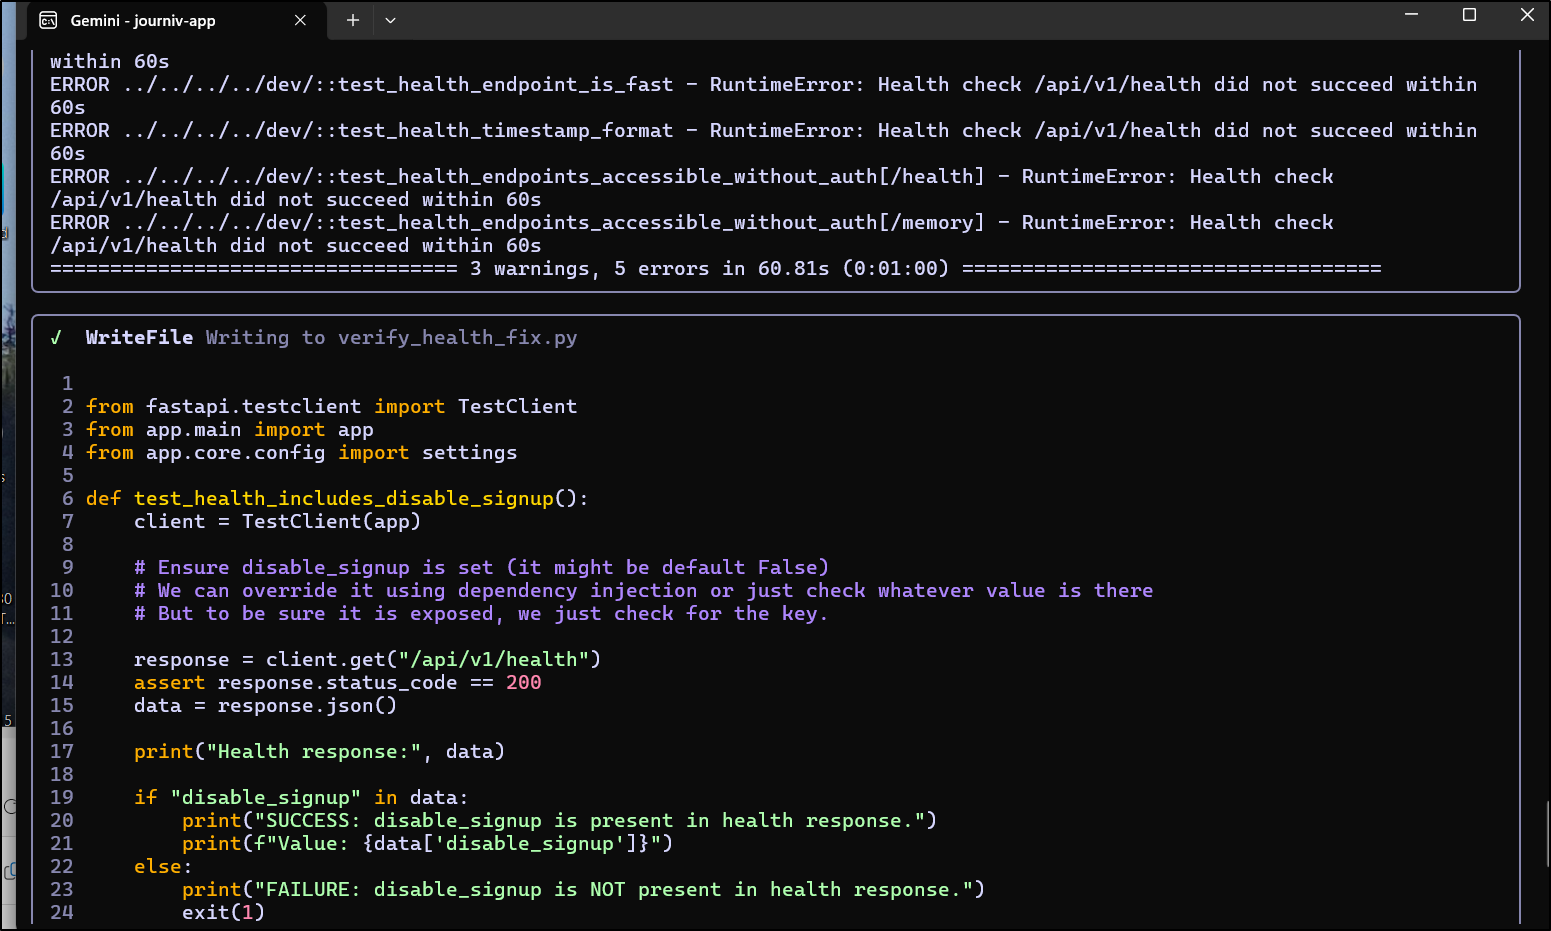Click the terminal icon in the Gemini tab
This screenshot has width=1551, height=931.
point(48,20)
